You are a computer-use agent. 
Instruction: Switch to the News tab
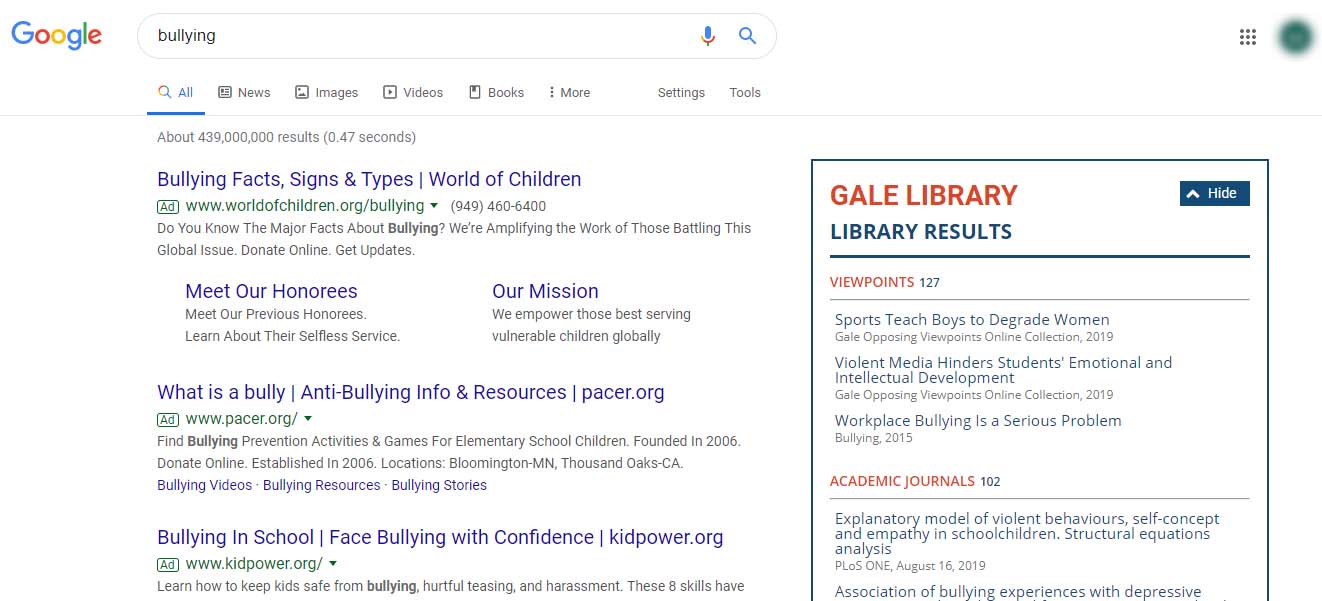tap(244, 92)
